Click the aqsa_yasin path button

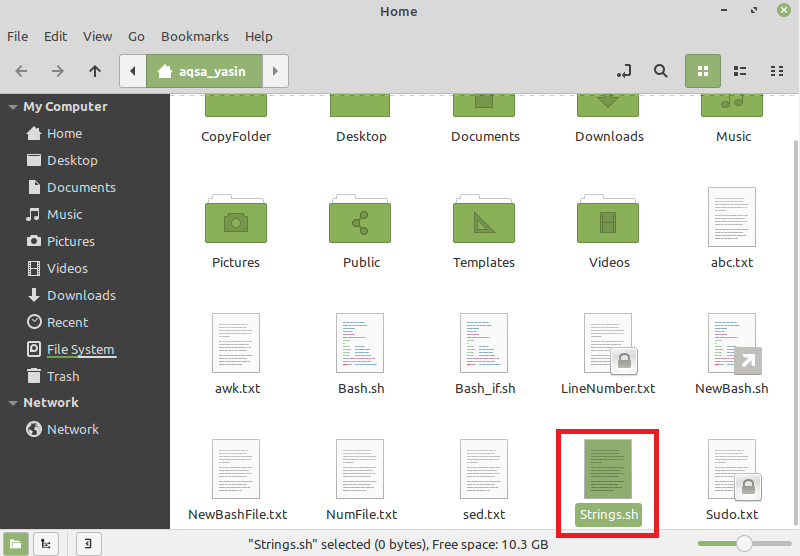[x=205, y=71]
